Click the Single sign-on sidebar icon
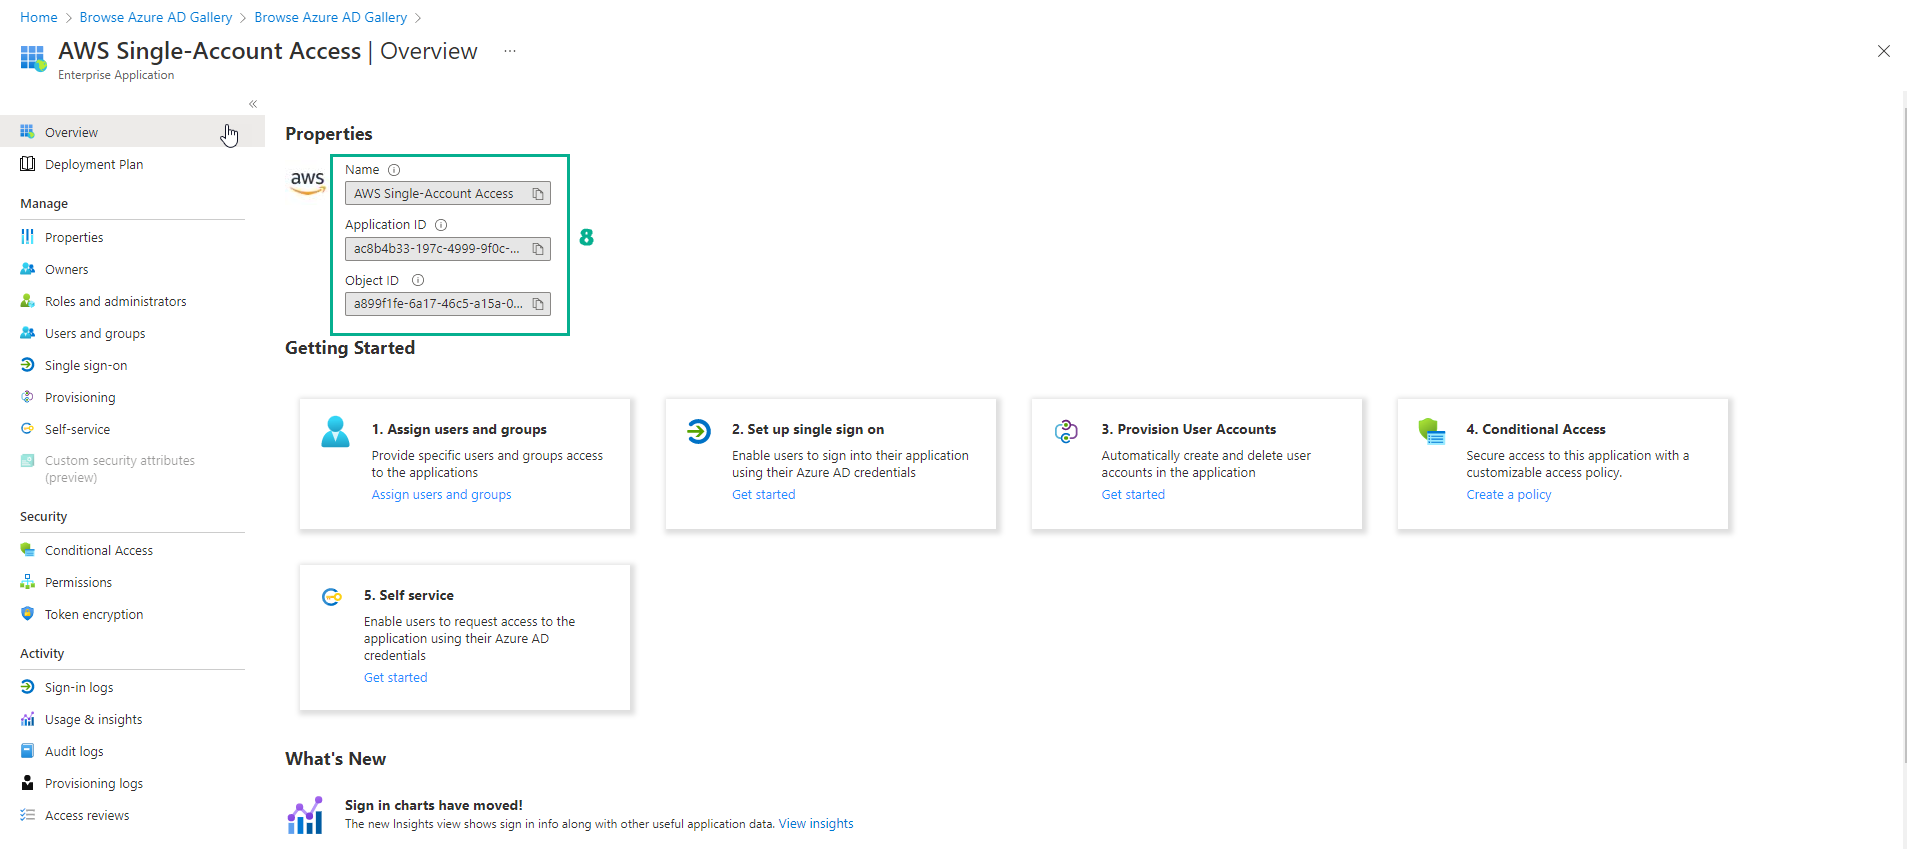 coord(28,365)
